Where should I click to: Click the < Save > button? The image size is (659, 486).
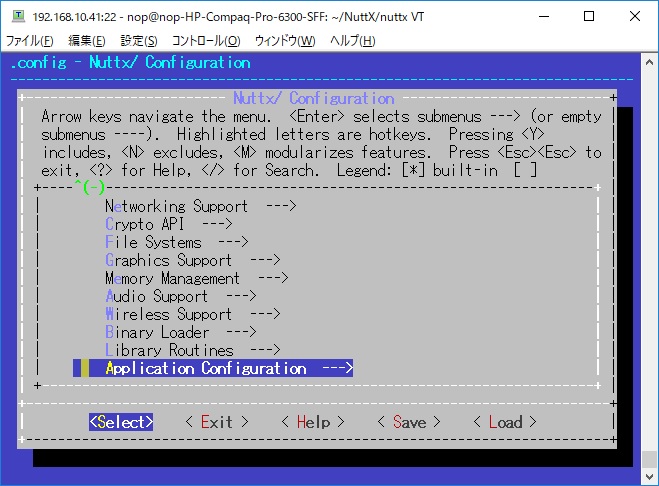[409, 422]
